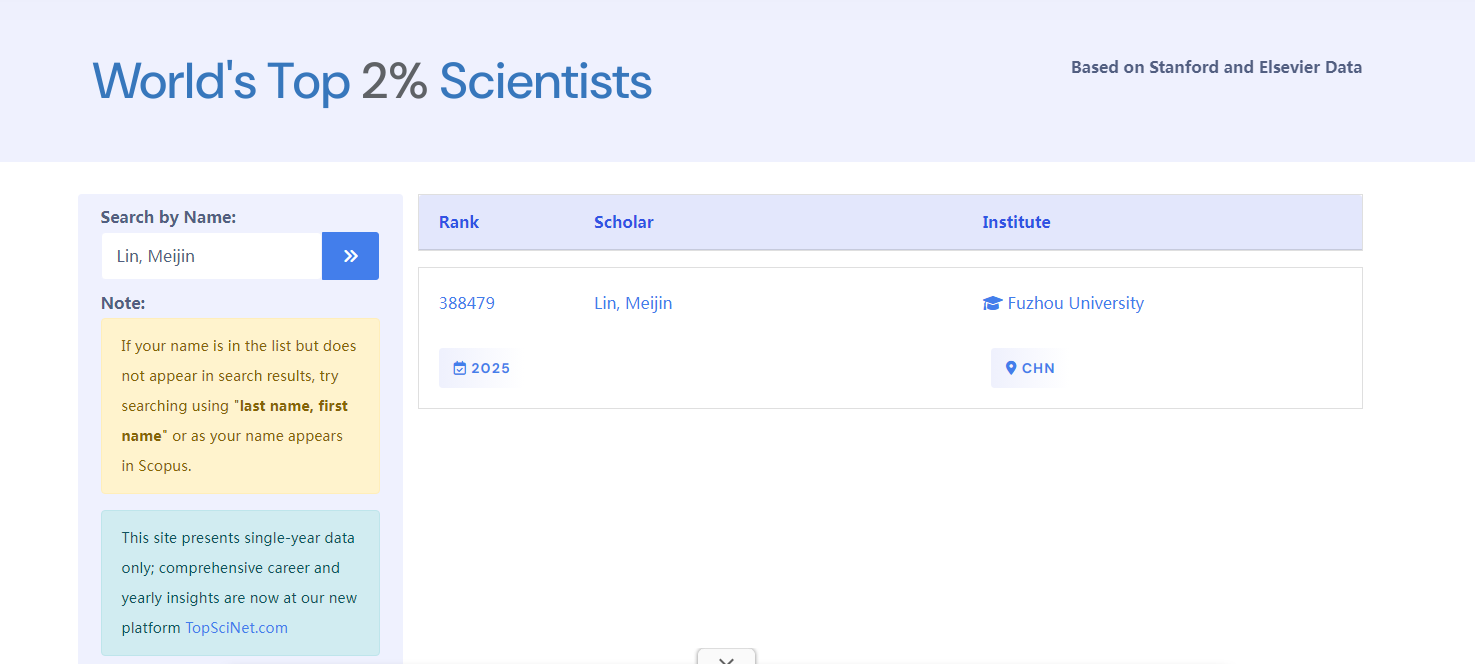Click the Institute column header
1475x664 pixels.
point(1016,222)
